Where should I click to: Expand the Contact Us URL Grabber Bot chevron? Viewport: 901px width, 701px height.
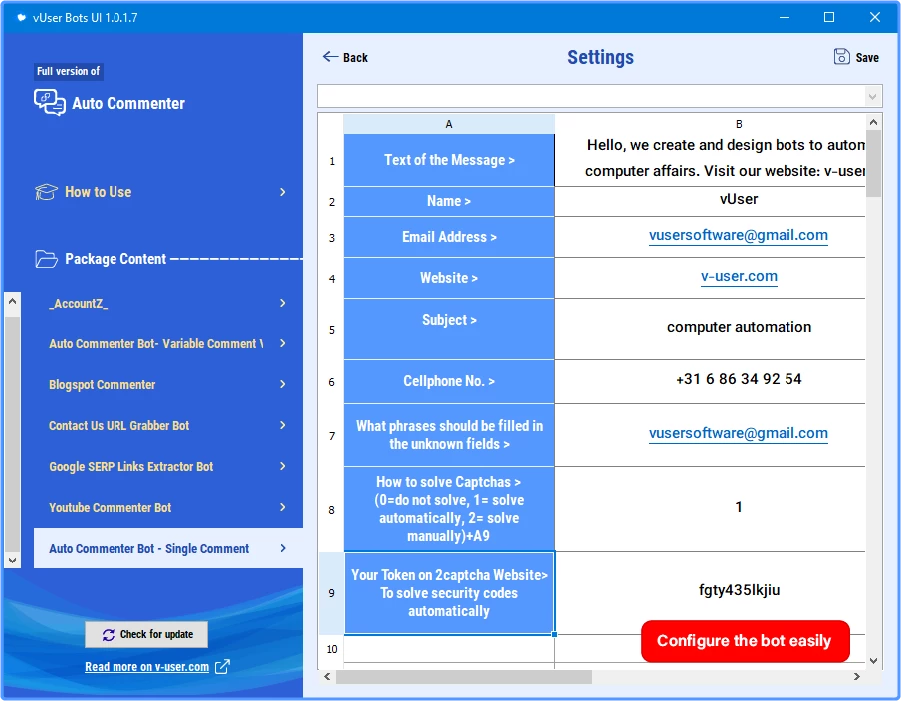[x=283, y=425]
